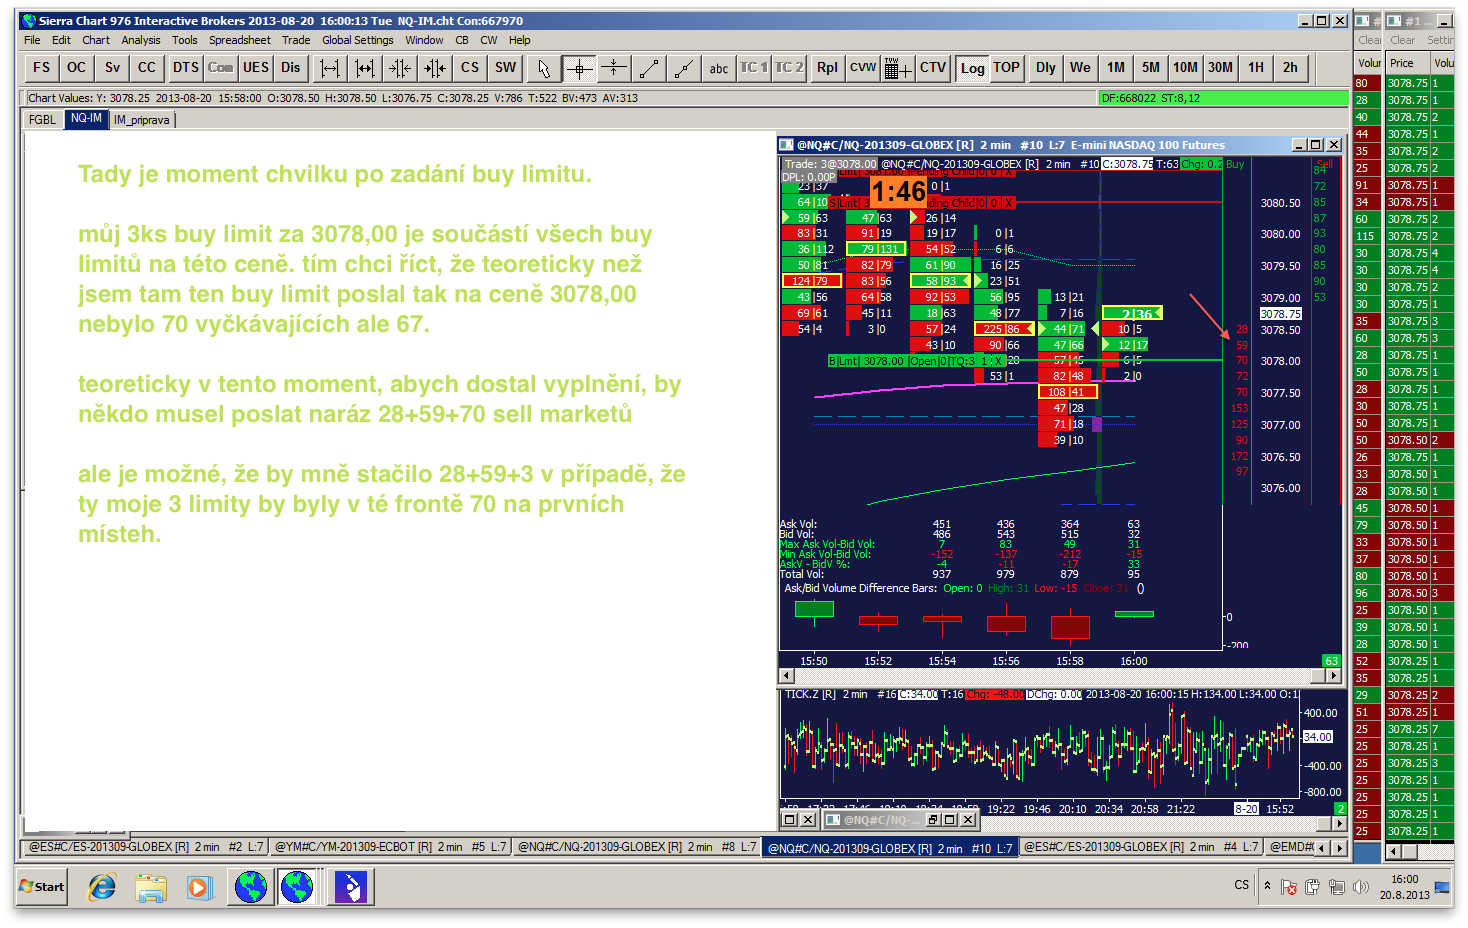Open the Analysis menu
The width and height of the screenshot is (1468, 928).
click(x=141, y=40)
